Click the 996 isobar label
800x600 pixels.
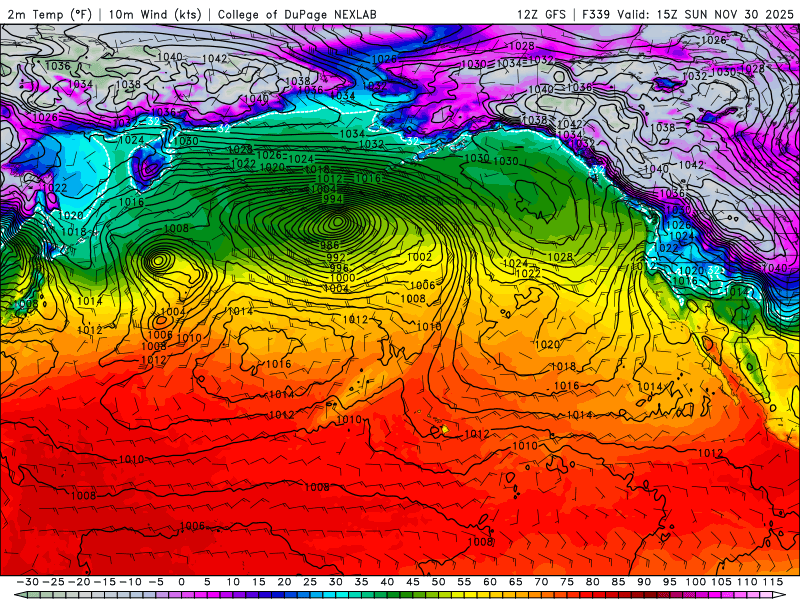(x=339, y=267)
